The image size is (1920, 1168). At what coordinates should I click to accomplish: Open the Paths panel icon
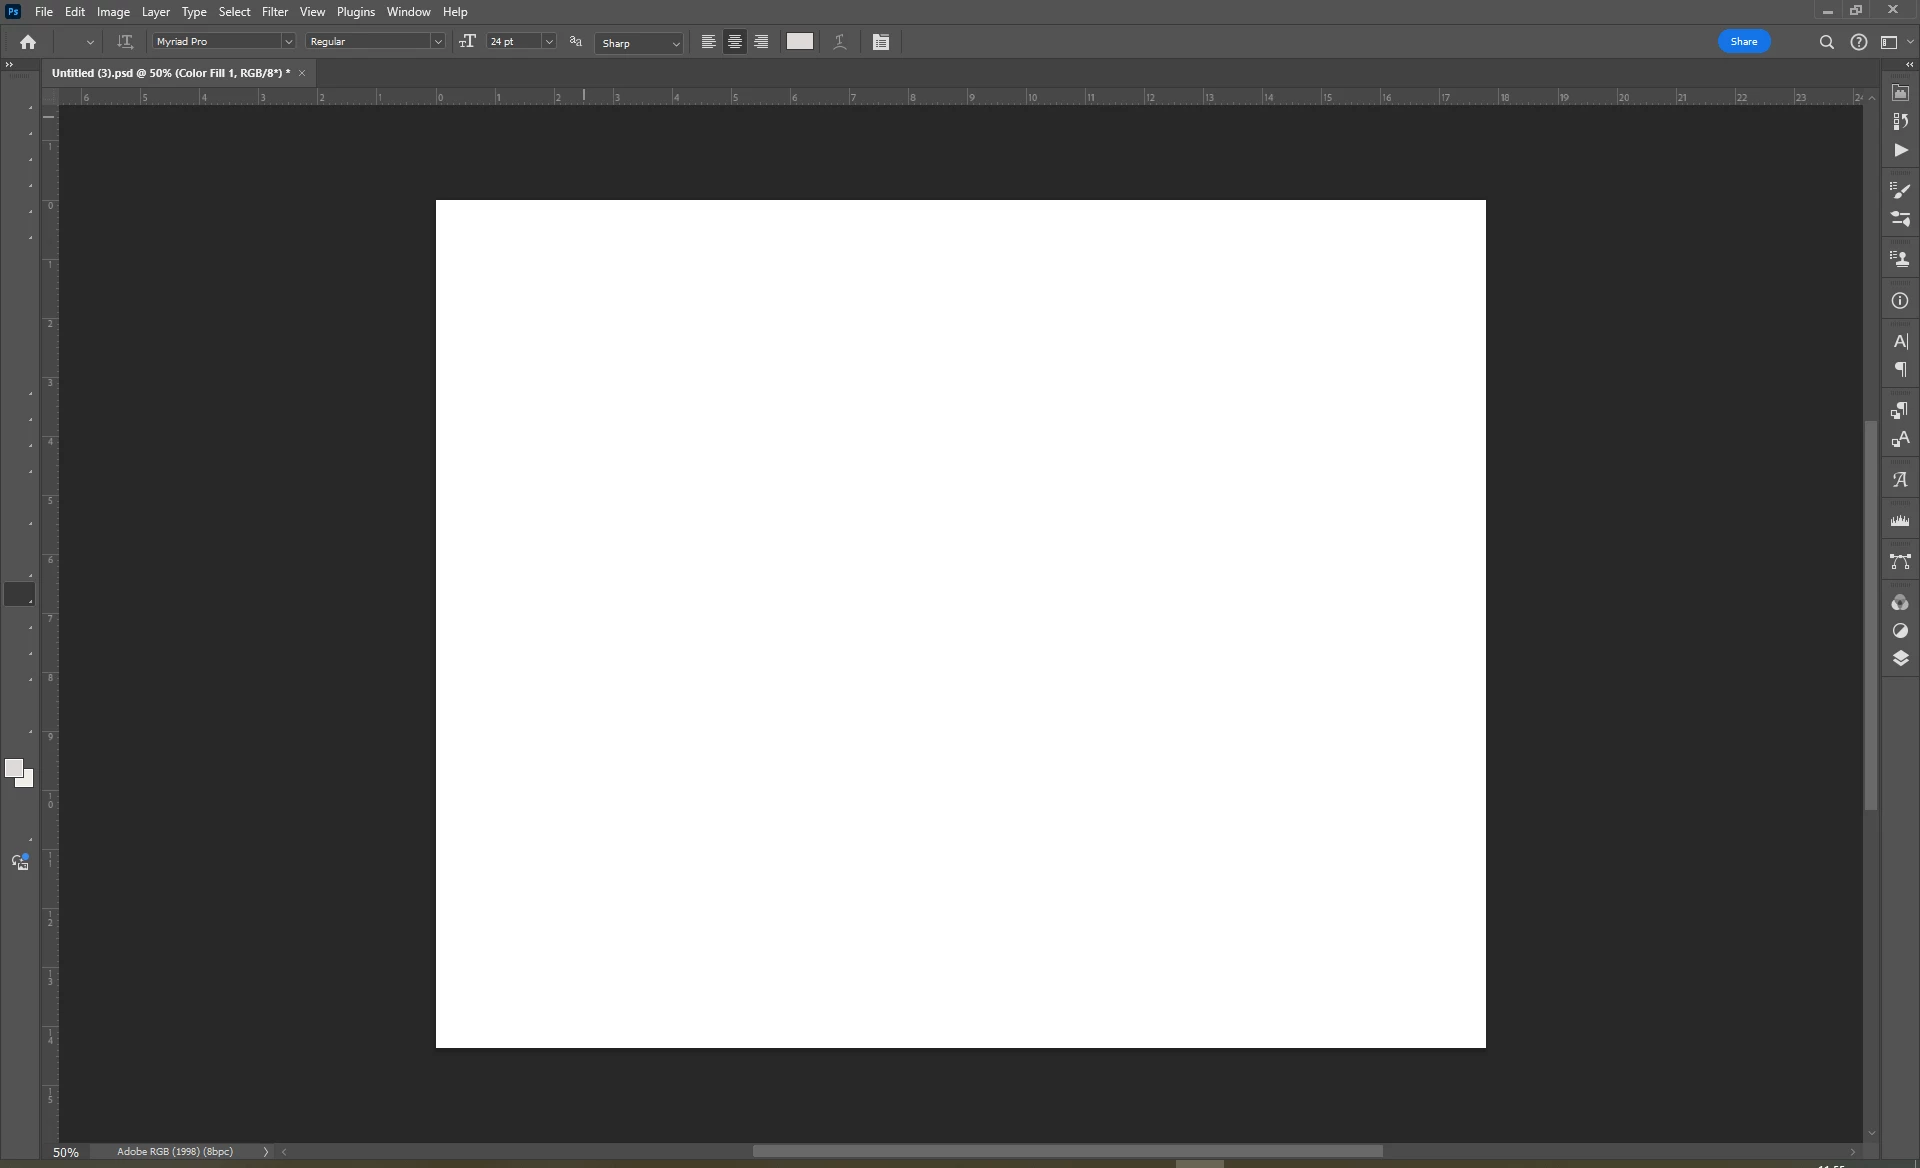(x=1900, y=562)
